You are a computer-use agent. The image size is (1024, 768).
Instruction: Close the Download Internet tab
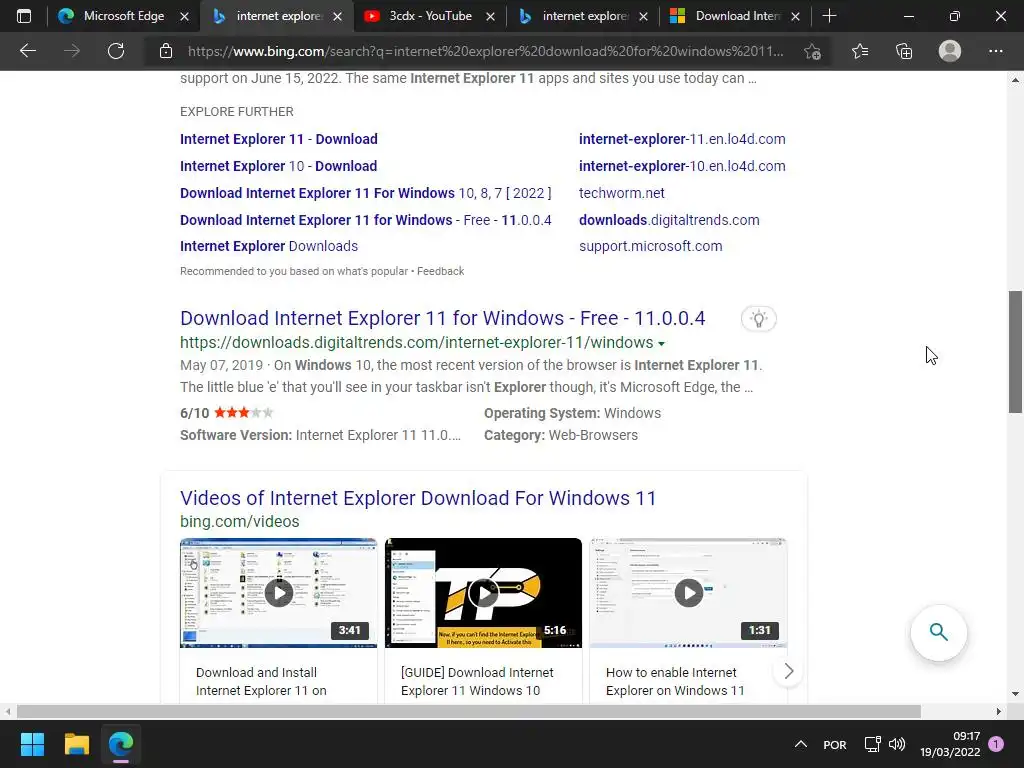tap(795, 16)
